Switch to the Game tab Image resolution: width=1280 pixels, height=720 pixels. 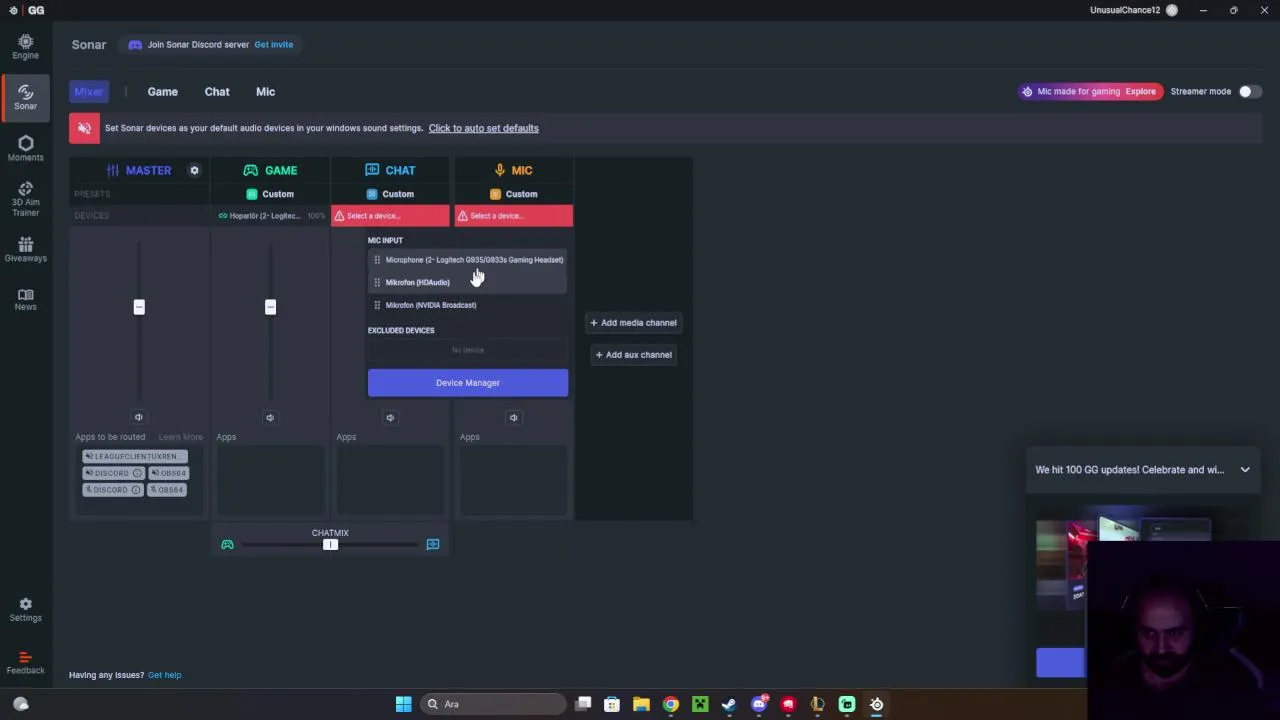coord(163,92)
